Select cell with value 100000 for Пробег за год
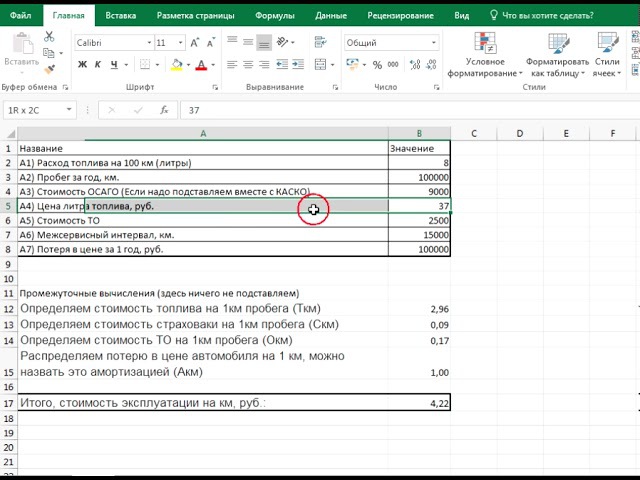This screenshot has height=480, width=640. (419, 177)
